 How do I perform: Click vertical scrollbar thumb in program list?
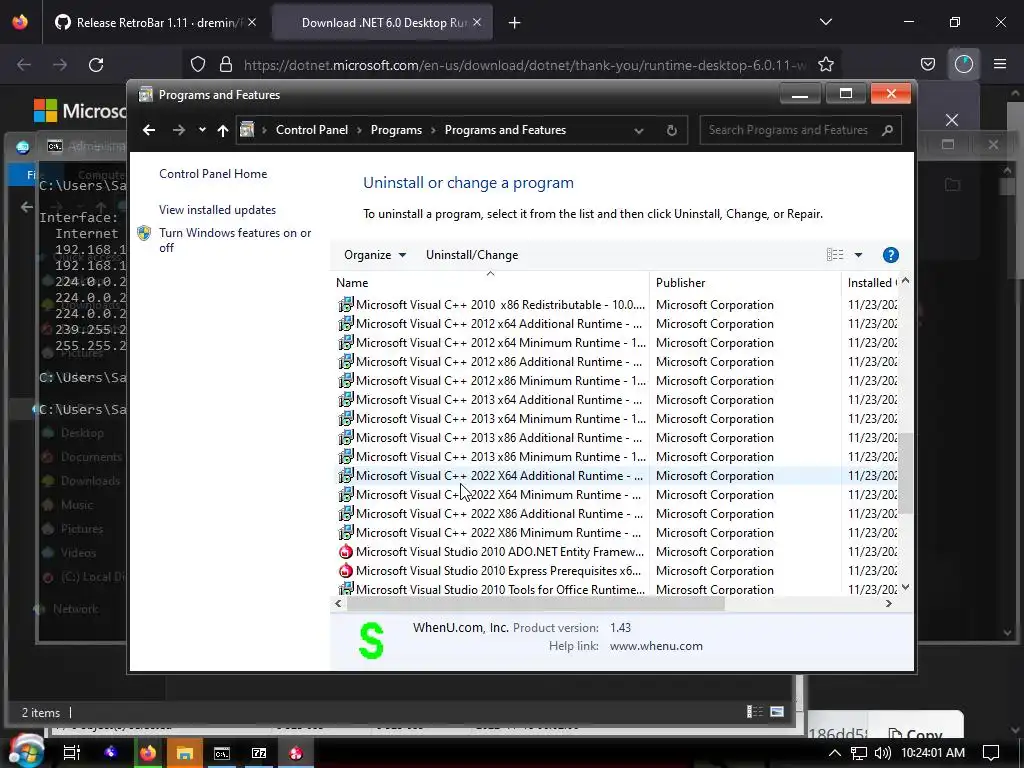point(905,473)
